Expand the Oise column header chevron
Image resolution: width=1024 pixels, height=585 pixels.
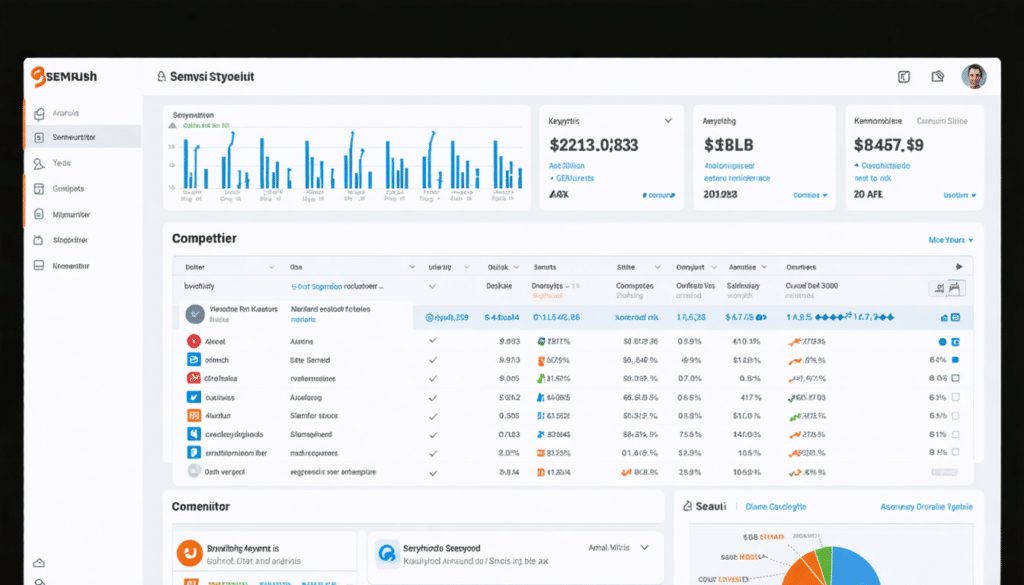click(411, 267)
